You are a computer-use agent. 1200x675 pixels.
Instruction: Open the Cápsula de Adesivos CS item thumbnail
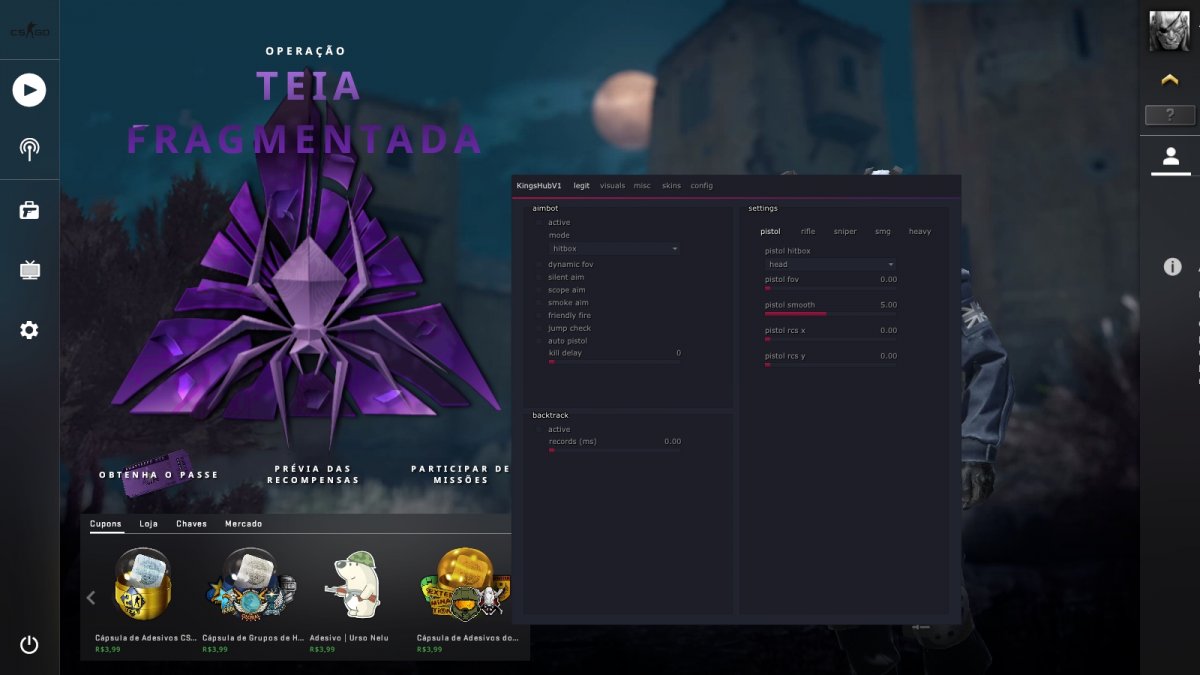pyautogui.click(x=143, y=584)
